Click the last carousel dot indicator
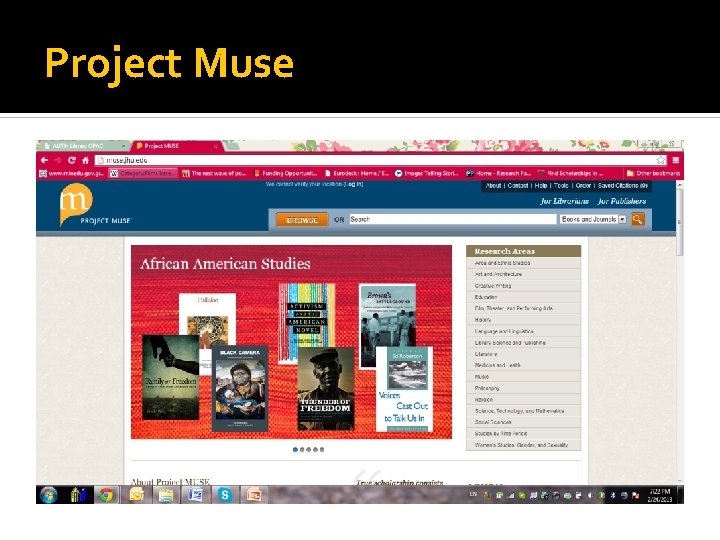Viewport: 720px width, 540px height. click(322, 450)
